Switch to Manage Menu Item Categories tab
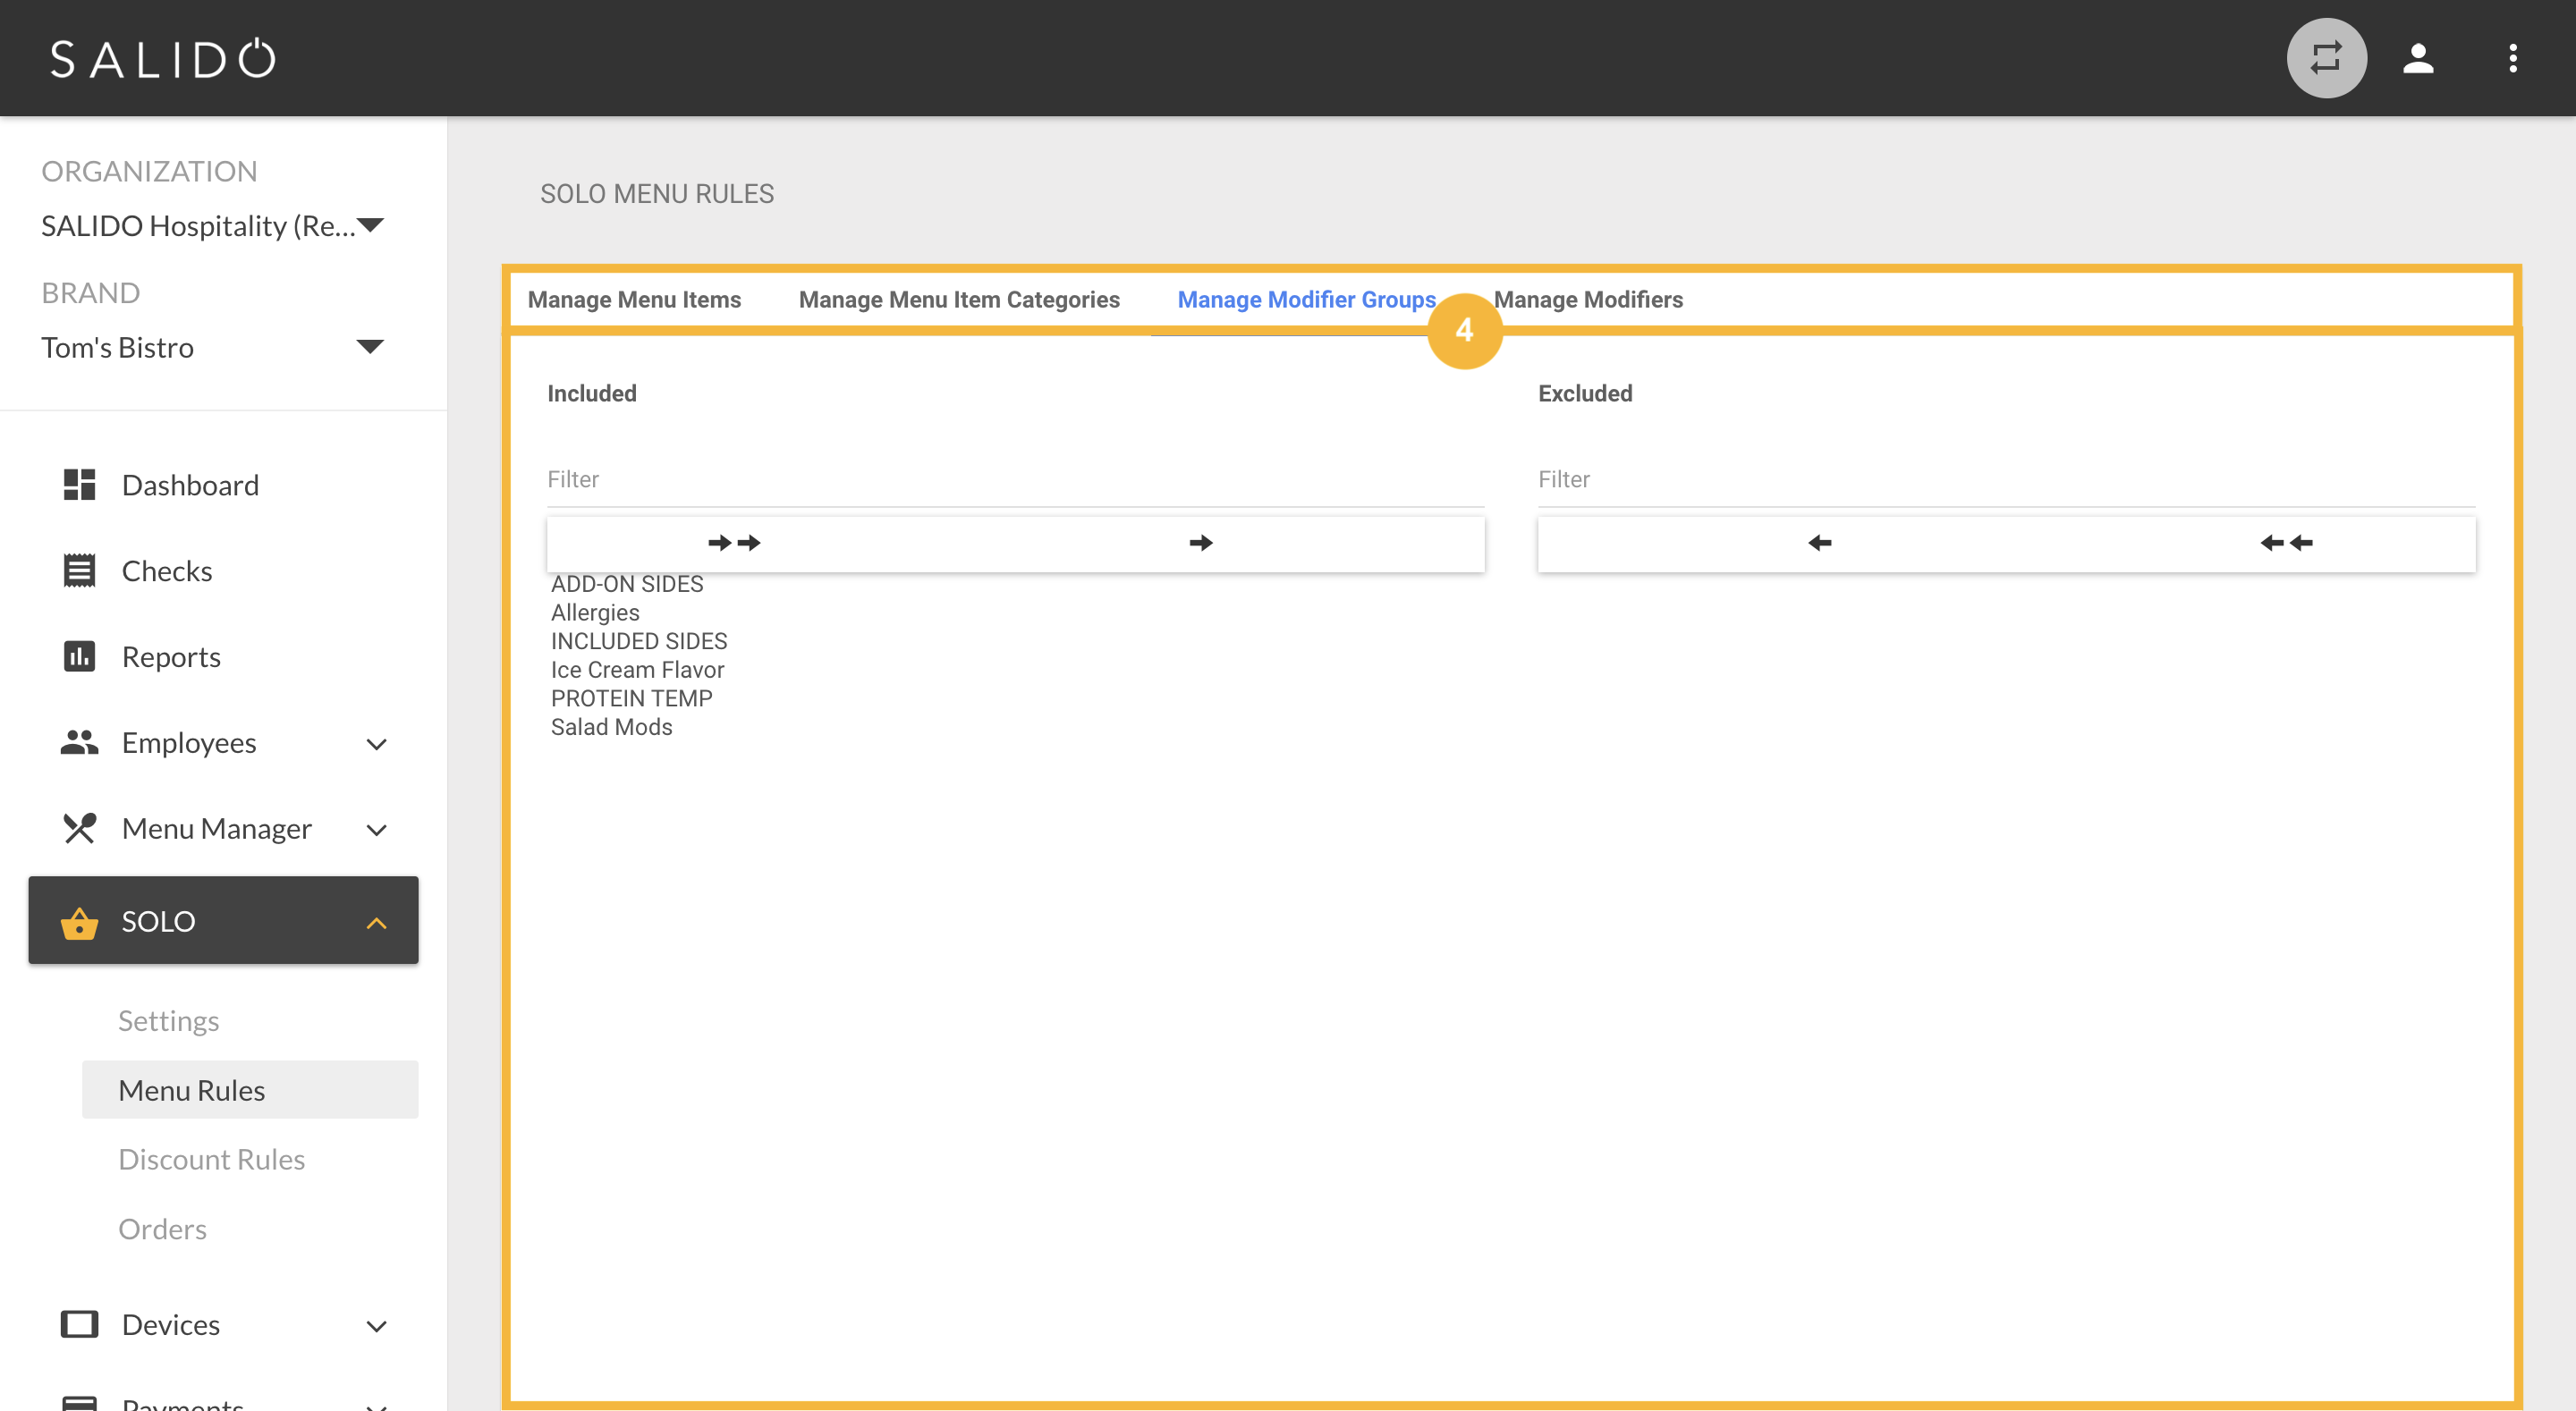The width and height of the screenshot is (2576, 1411). click(x=959, y=300)
